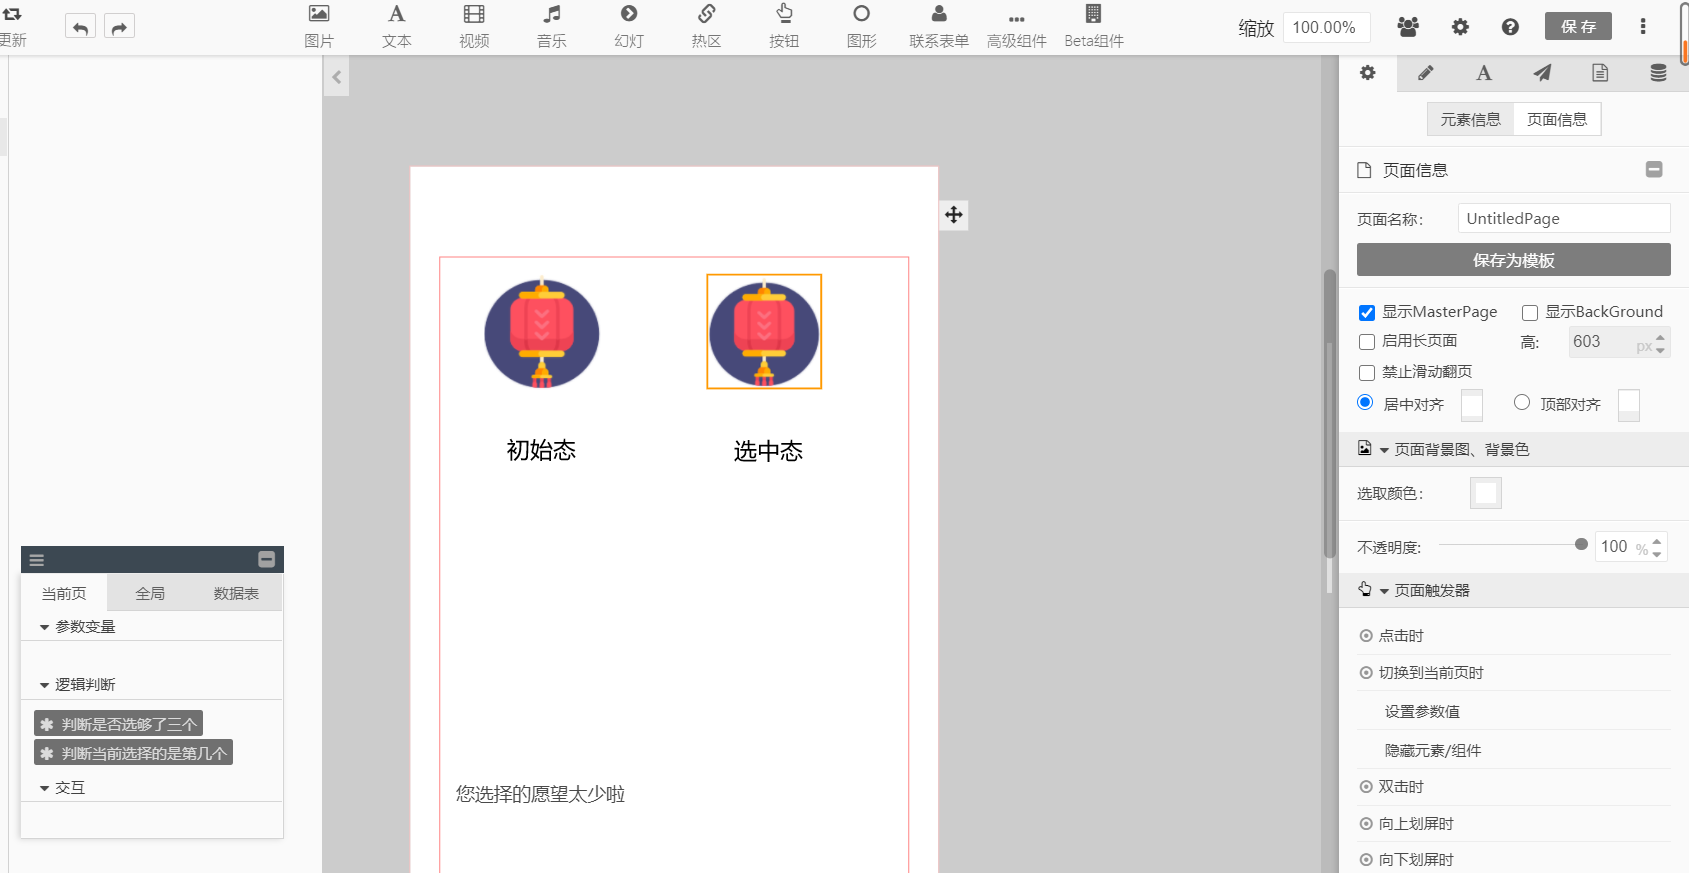The image size is (1689, 873).
Task: Uncheck 显示MasterPage checkbox
Action: [x=1367, y=313]
